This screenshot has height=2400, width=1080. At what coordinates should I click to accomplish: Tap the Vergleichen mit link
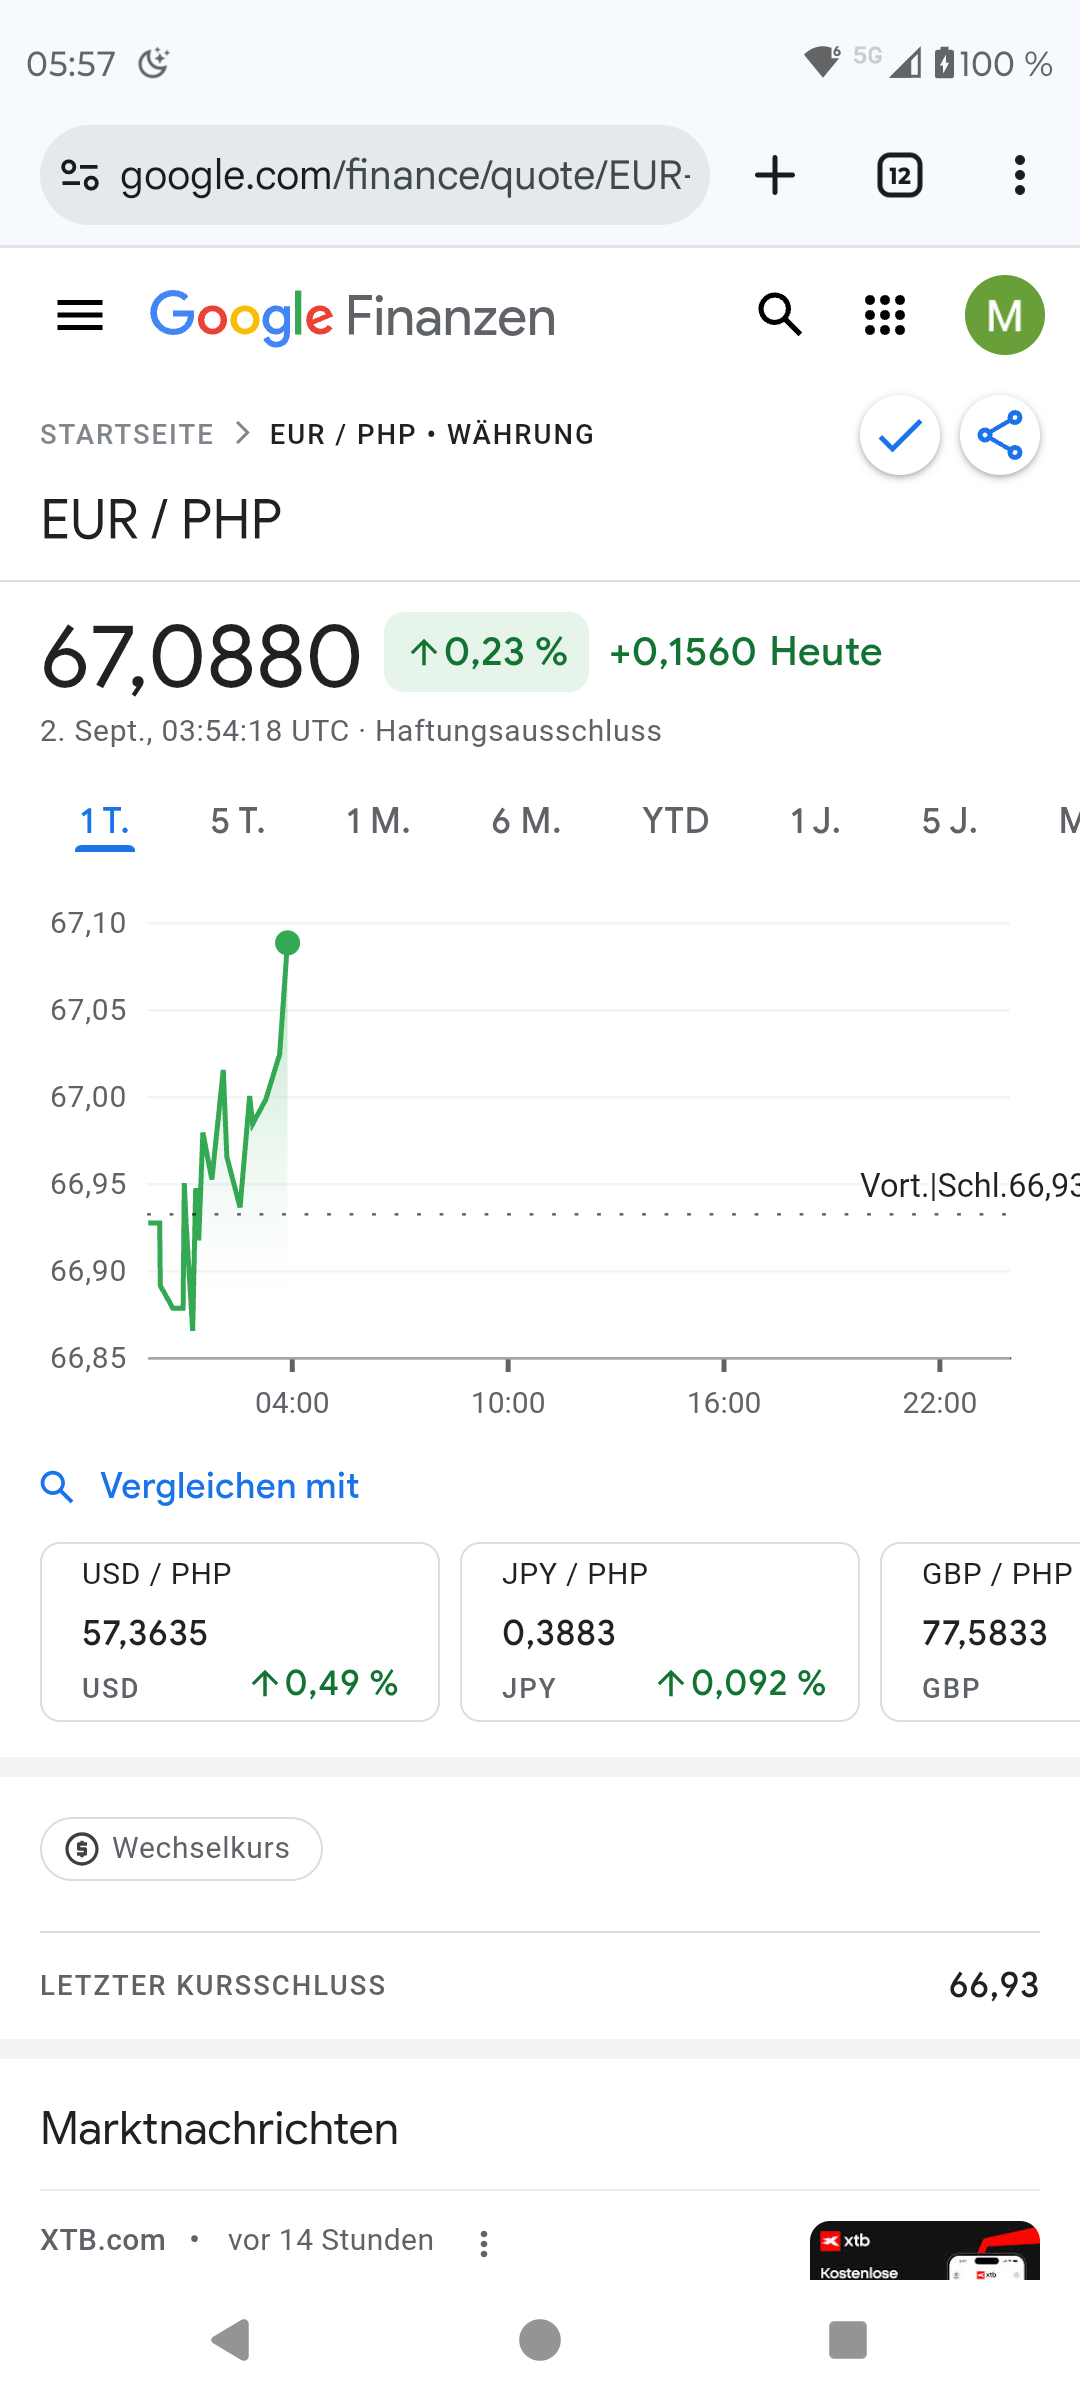click(229, 1486)
